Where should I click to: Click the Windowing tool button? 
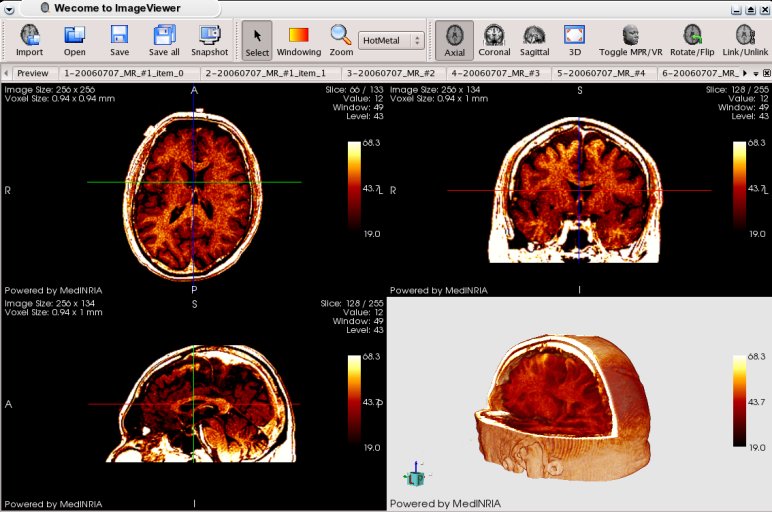pos(299,40)
